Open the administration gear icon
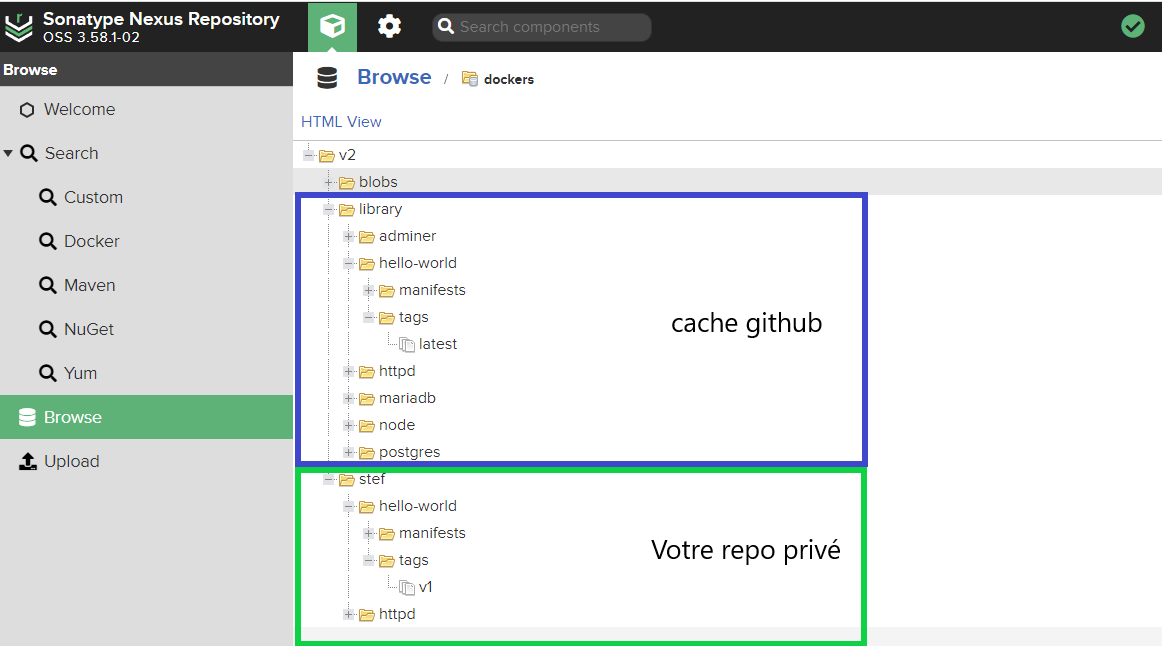Screen dimensions: 1162x646 tap(389, 27)
